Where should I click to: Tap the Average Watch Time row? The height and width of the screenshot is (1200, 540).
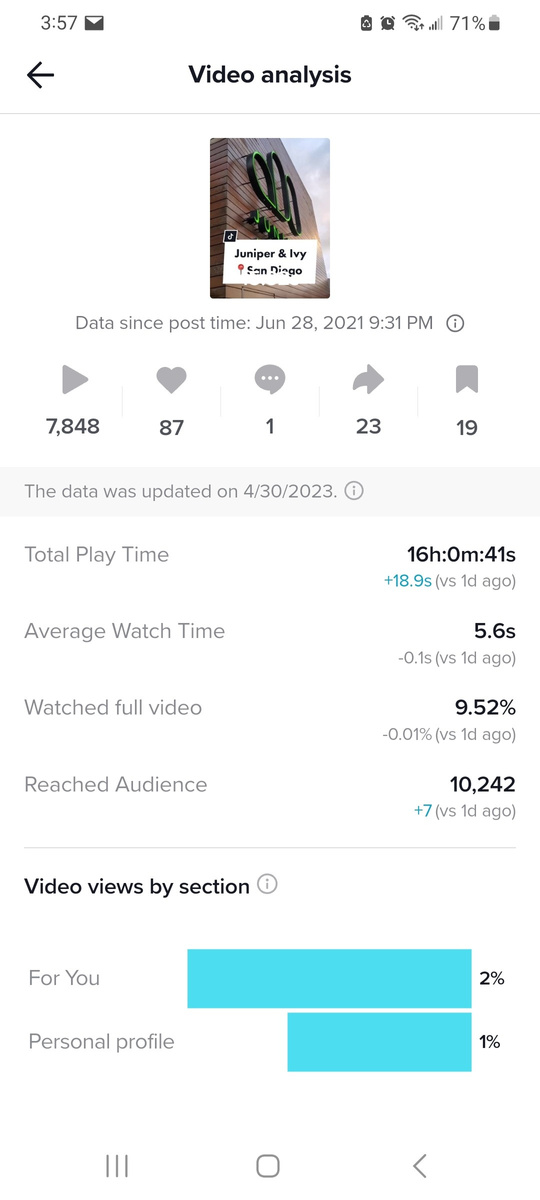tap(270, 643)
